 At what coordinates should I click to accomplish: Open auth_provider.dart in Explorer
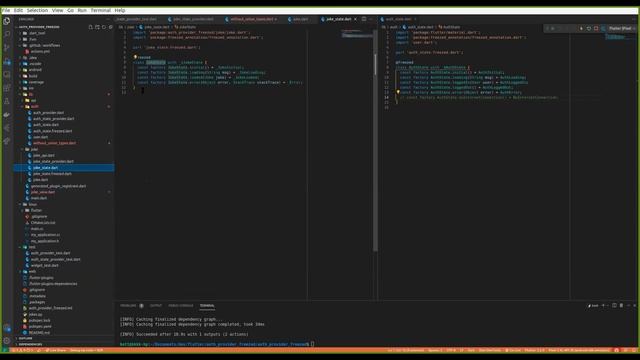pos(48,113)
